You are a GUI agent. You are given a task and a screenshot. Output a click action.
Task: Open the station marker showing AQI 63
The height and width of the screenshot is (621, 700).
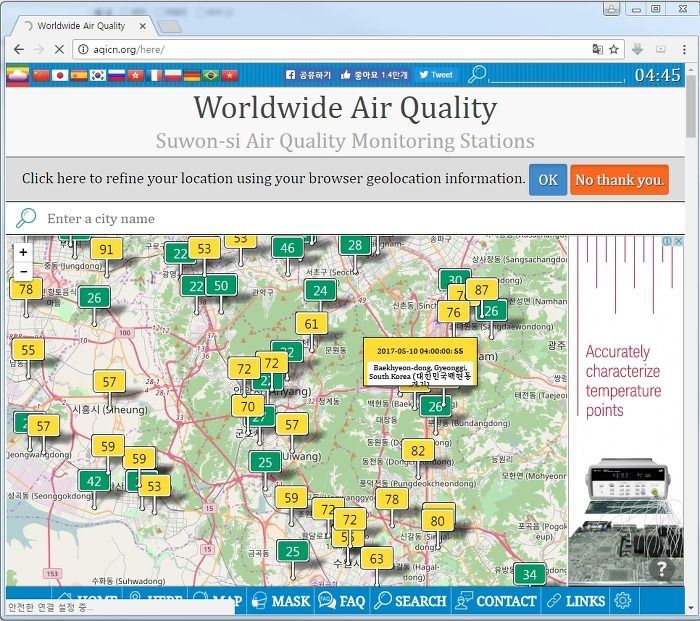coord(376,558)
